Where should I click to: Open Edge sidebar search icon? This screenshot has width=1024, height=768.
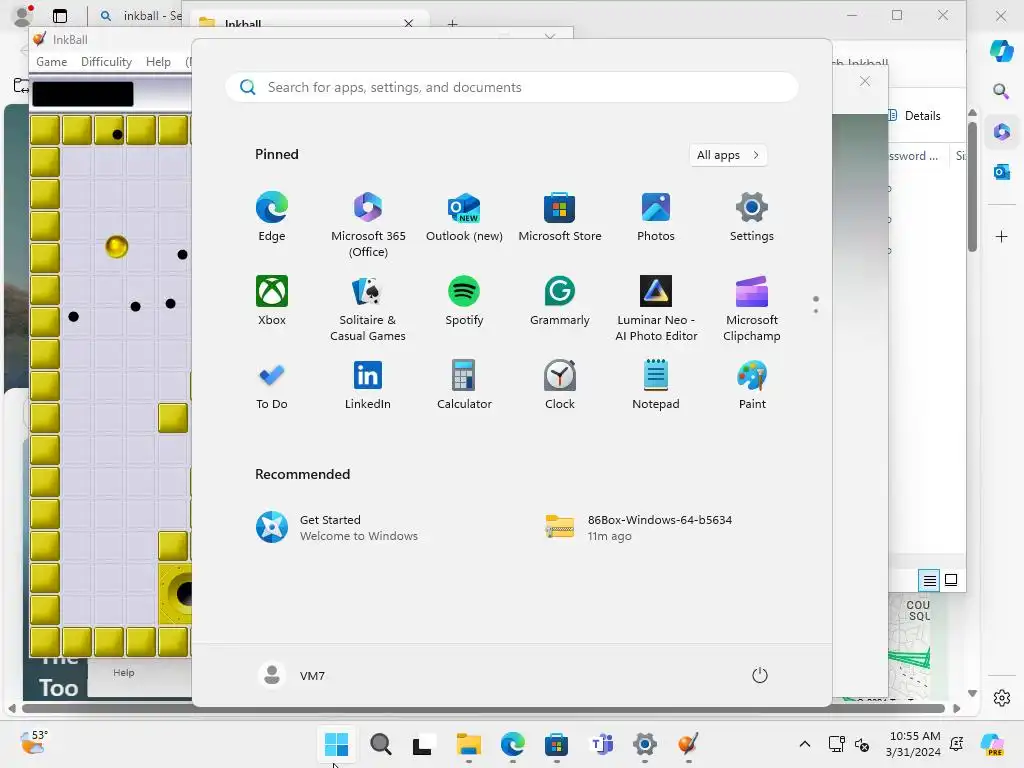[x=1001, y=91]
